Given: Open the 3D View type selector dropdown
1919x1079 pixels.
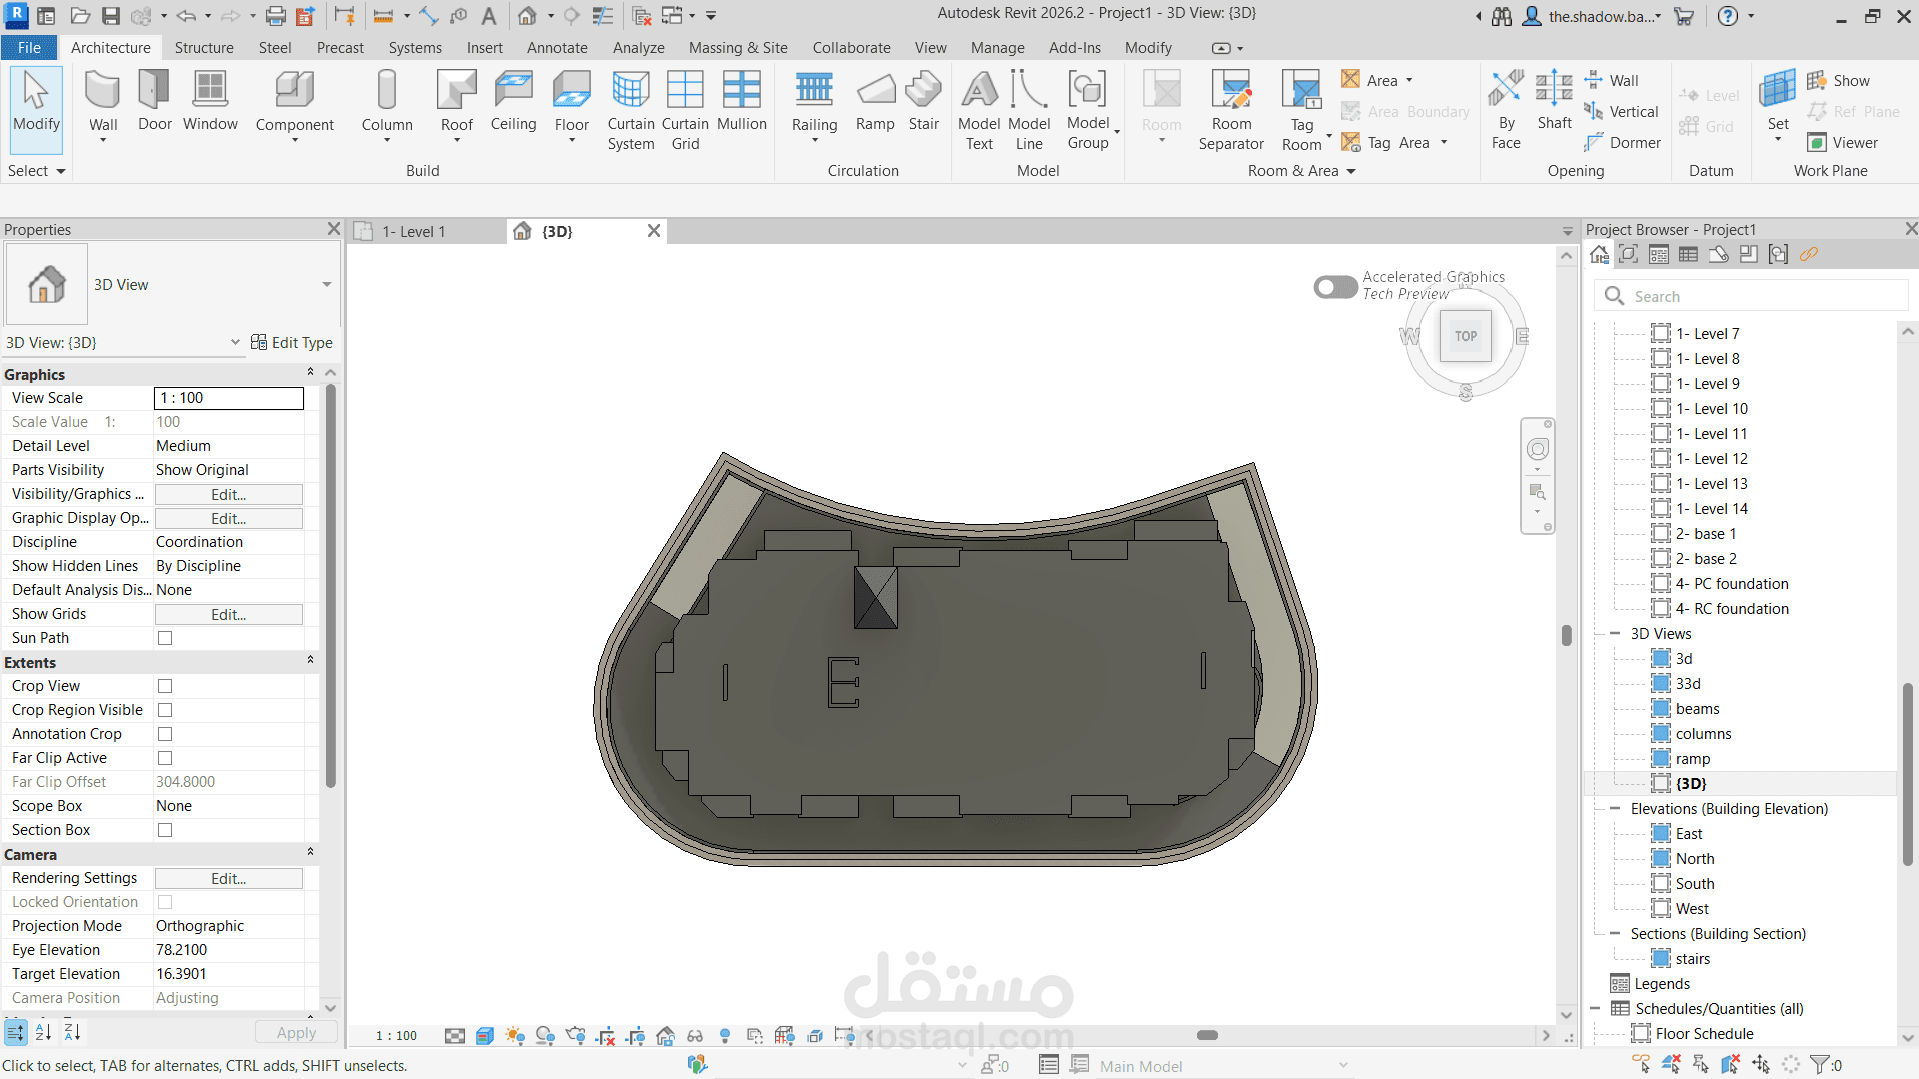Looking at the screenshot, I should pyautogui.click(x=326, y=285).
